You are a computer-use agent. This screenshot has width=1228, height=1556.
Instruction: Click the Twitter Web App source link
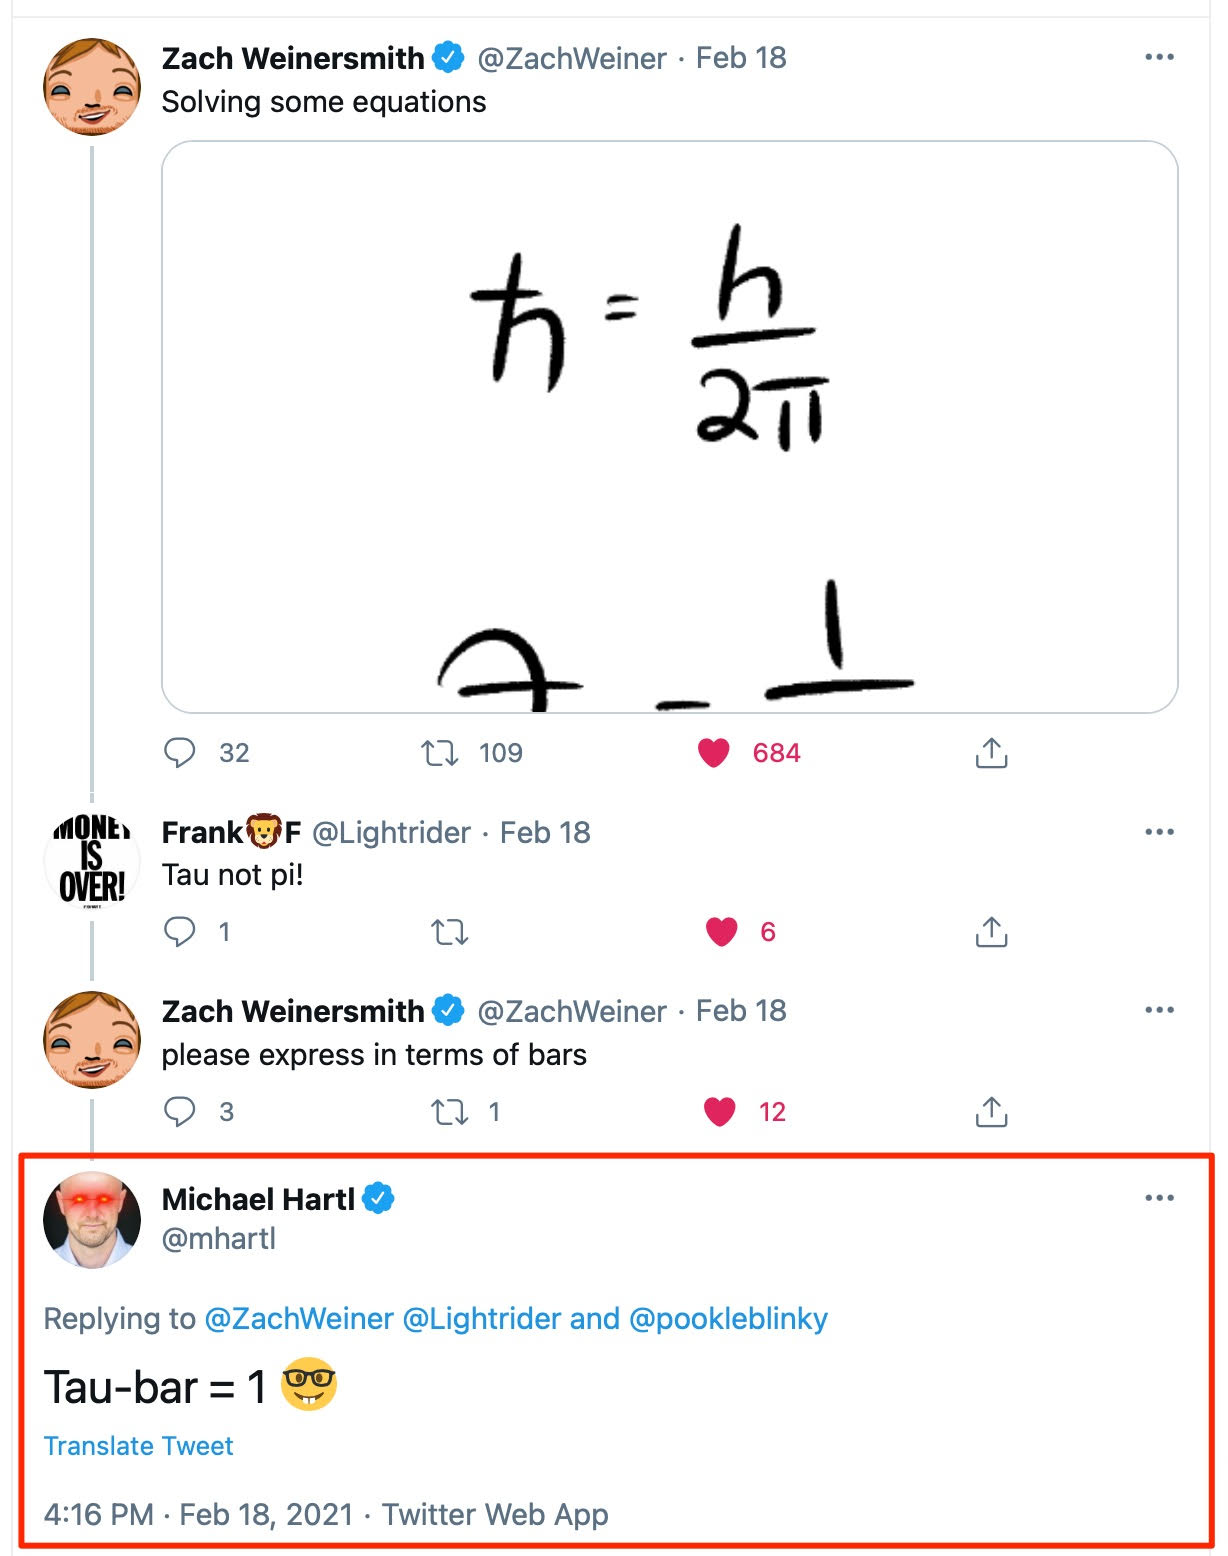tap(495, 1514)
